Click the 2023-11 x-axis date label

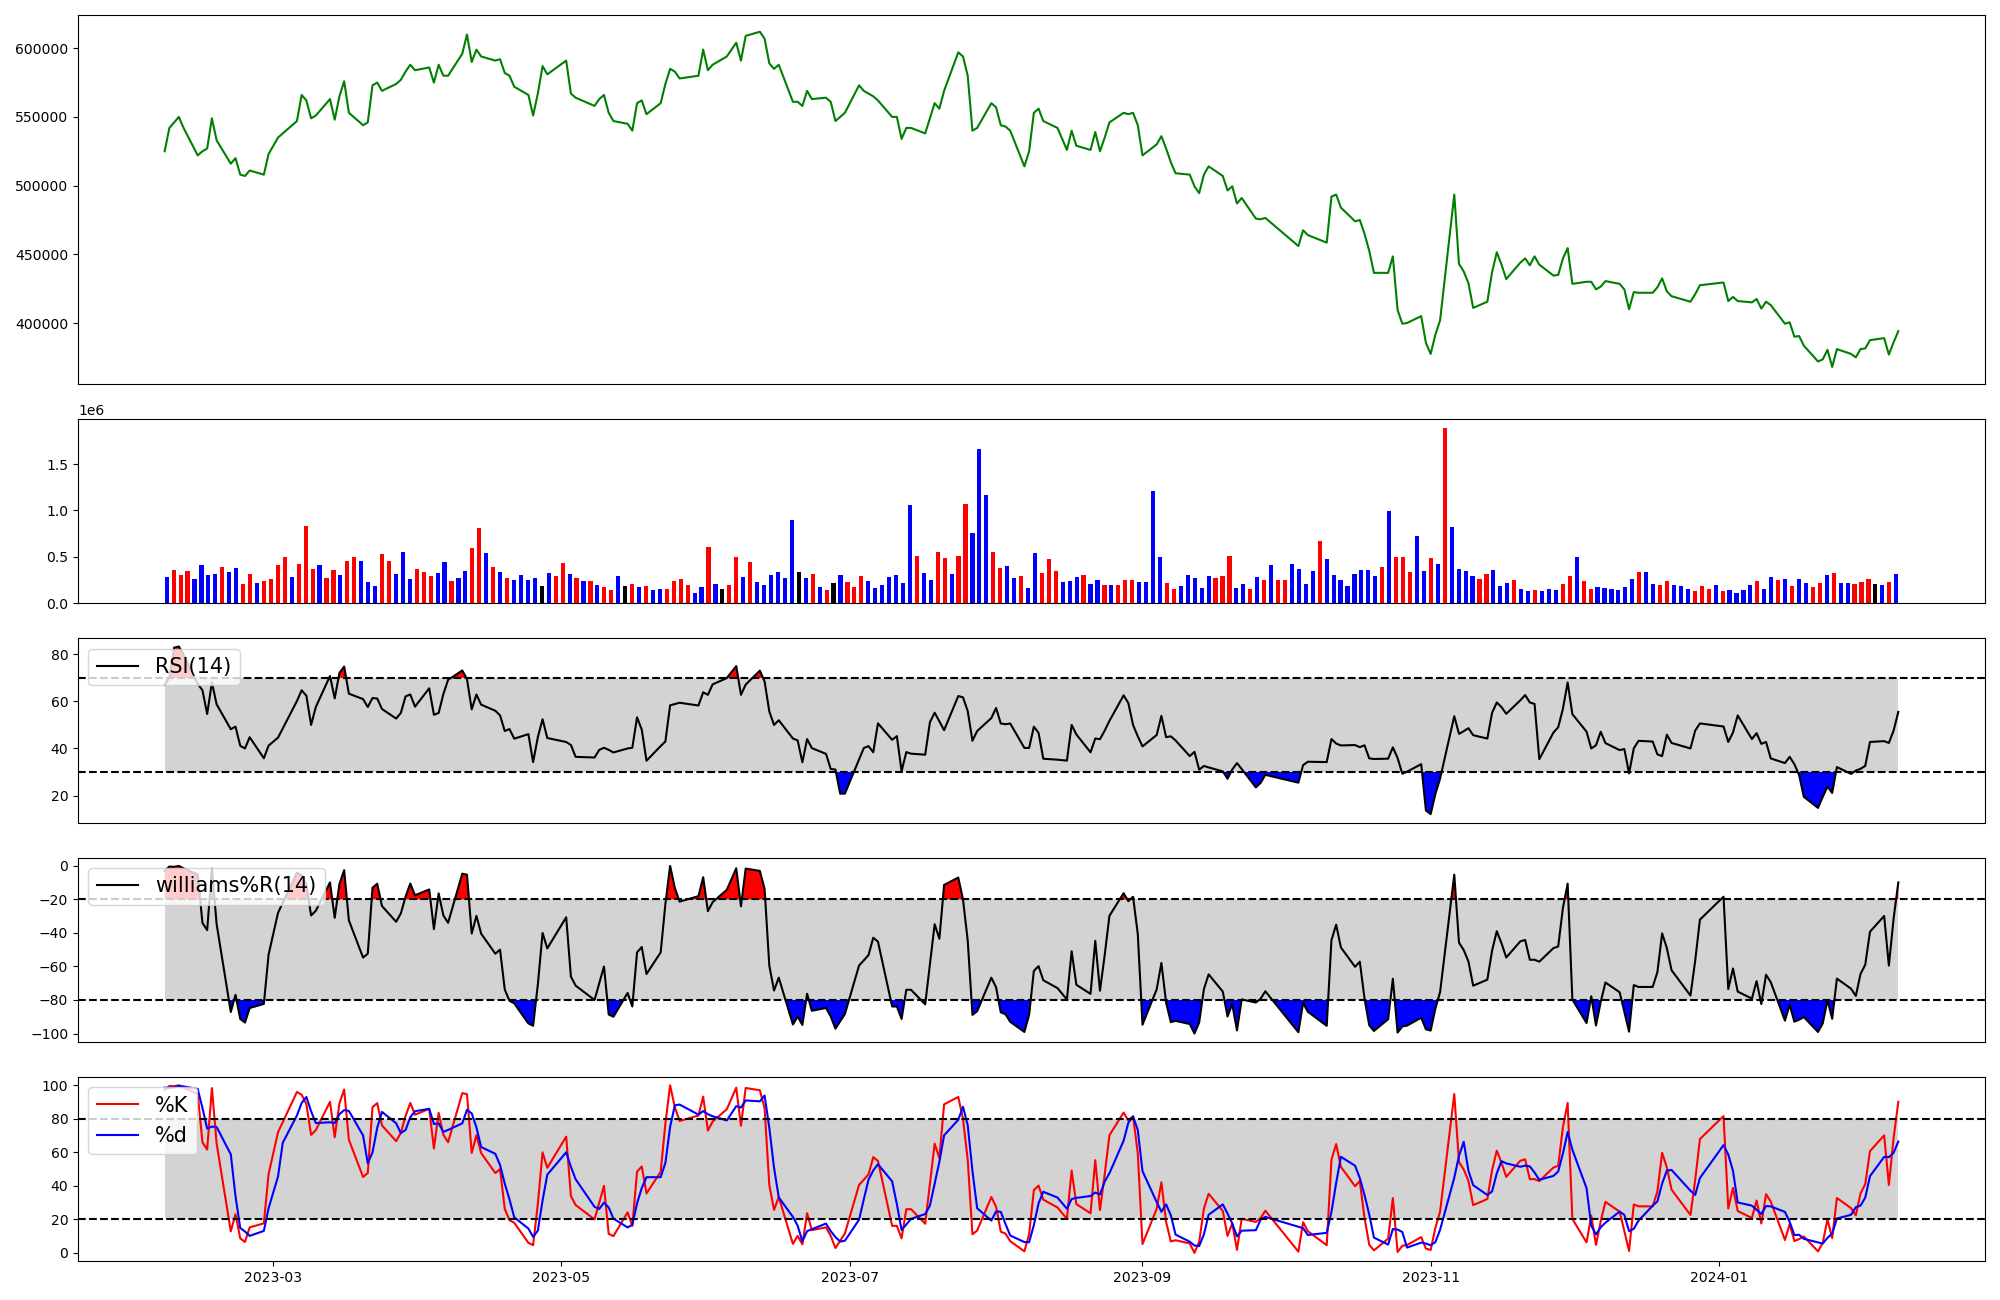tap(1431, 1277)
